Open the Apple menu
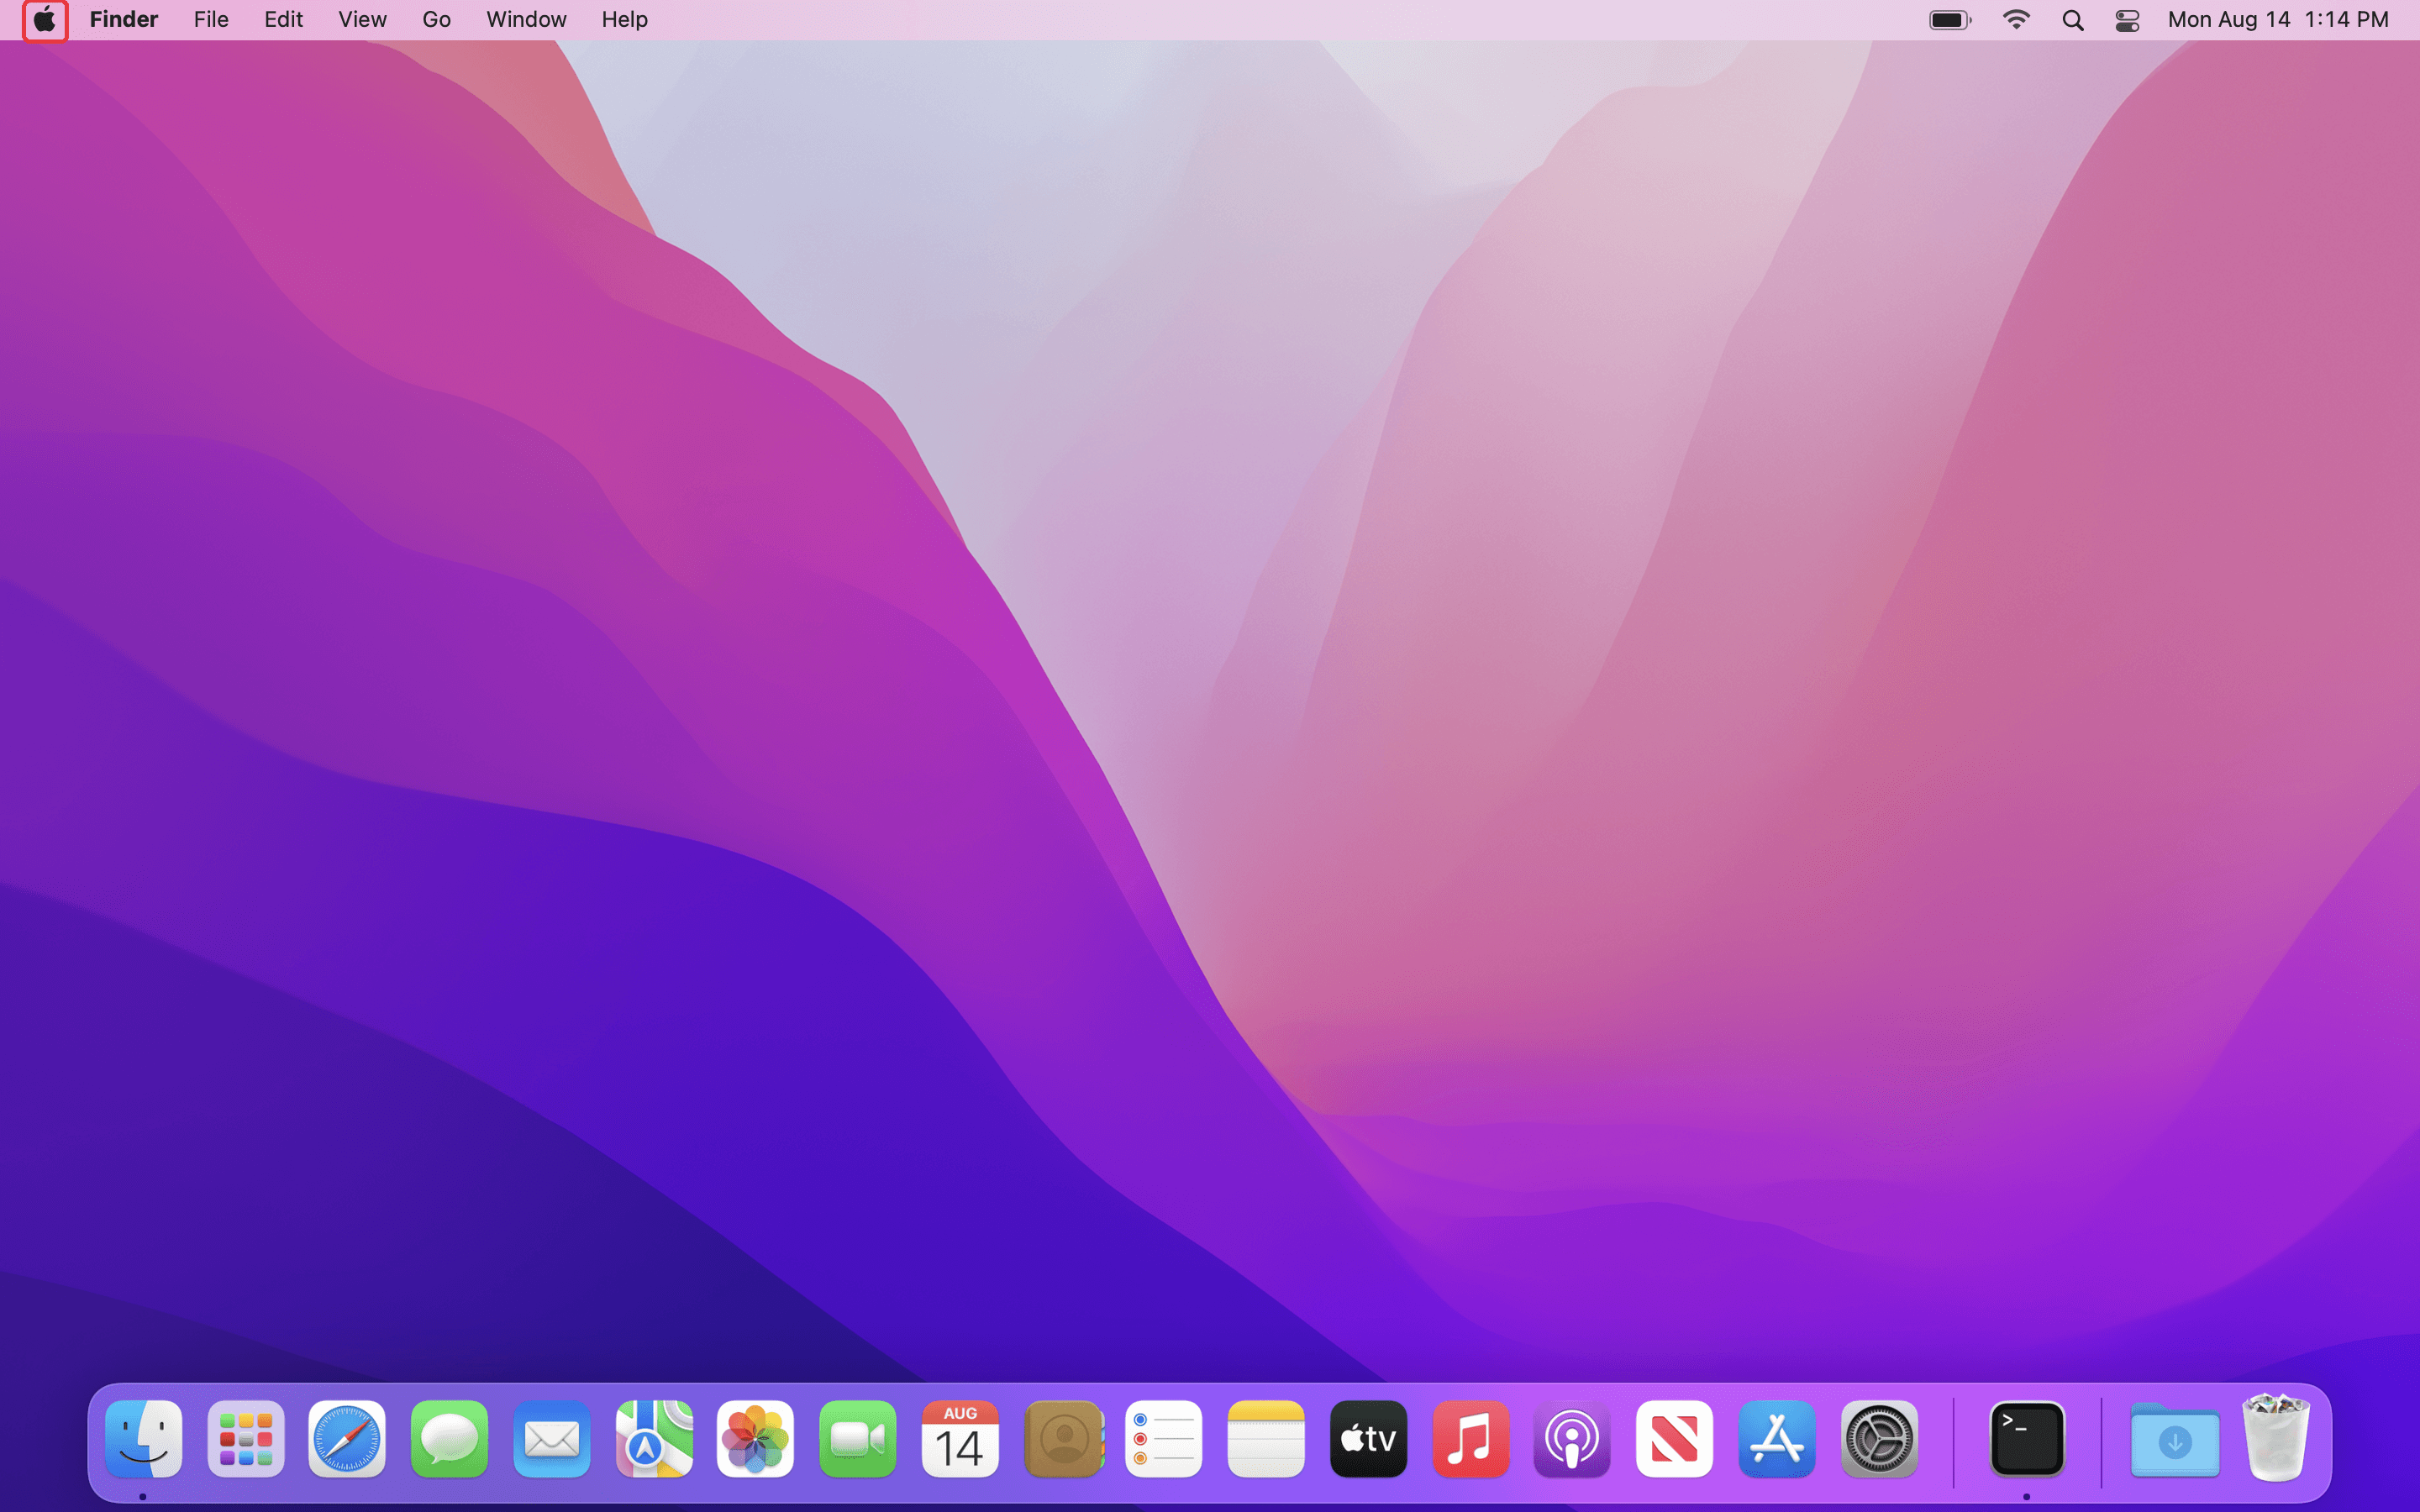The height and width of the screenshot is (1512, 2420). click(x=45, y=20)
